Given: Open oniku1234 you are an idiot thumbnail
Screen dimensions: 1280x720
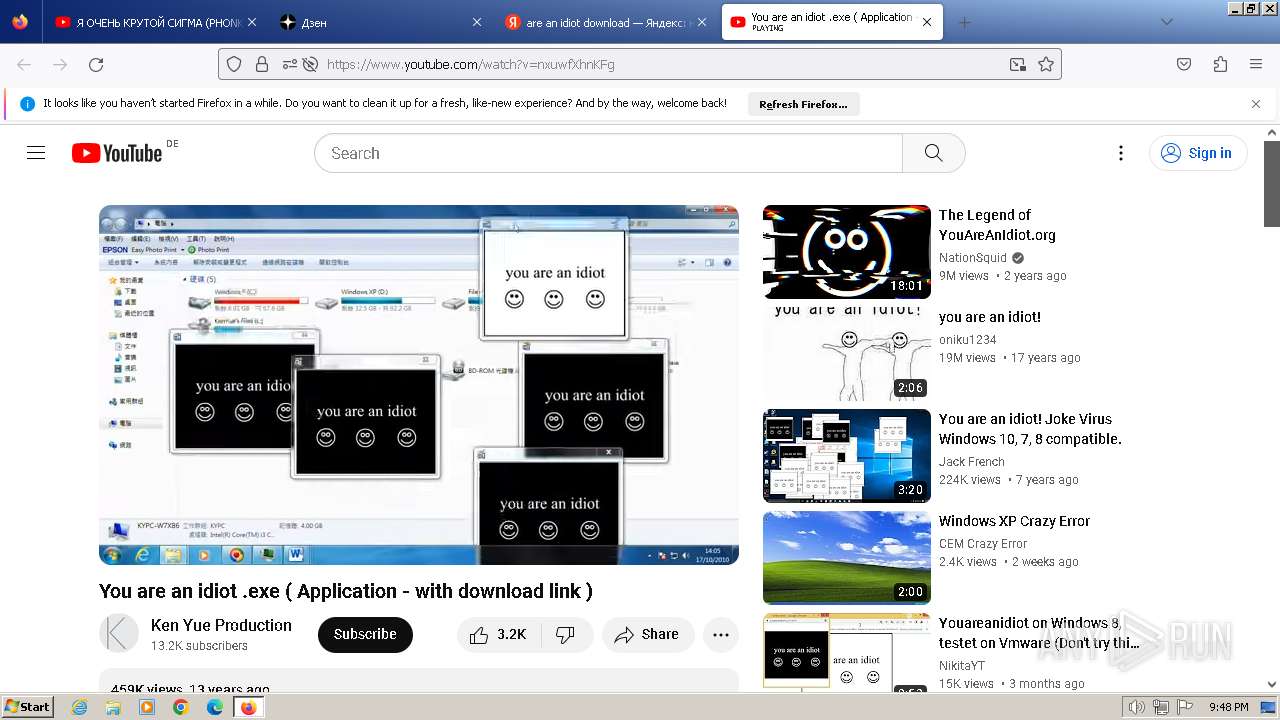Looking at the screenshot, I should 847,354.
